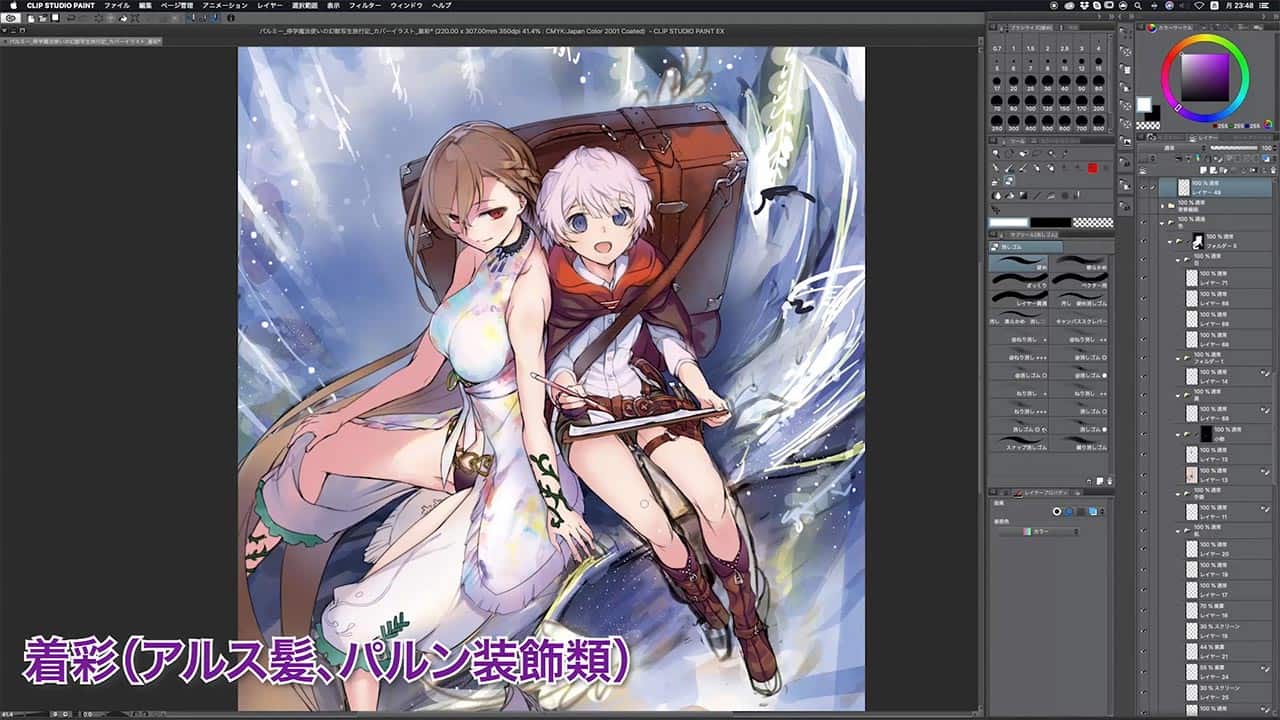Collapse the 目 layer folder
This screenshot has height=720, width=1280.
tap(1180, 260)
